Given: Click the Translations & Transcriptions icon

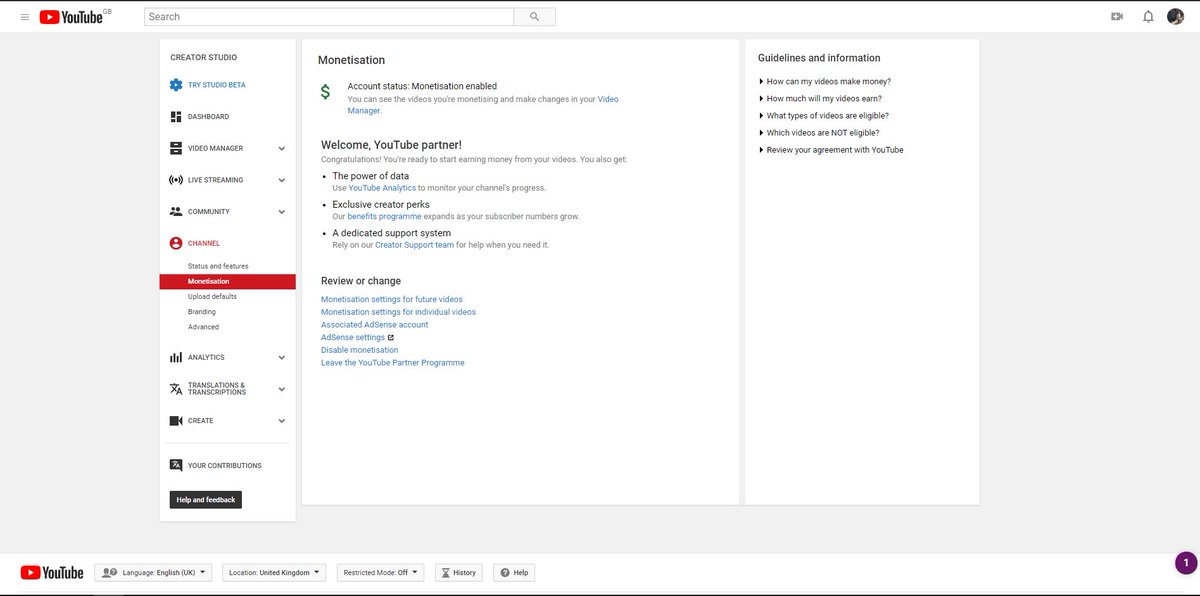Looking at the screenshot, I should [176, 389].
